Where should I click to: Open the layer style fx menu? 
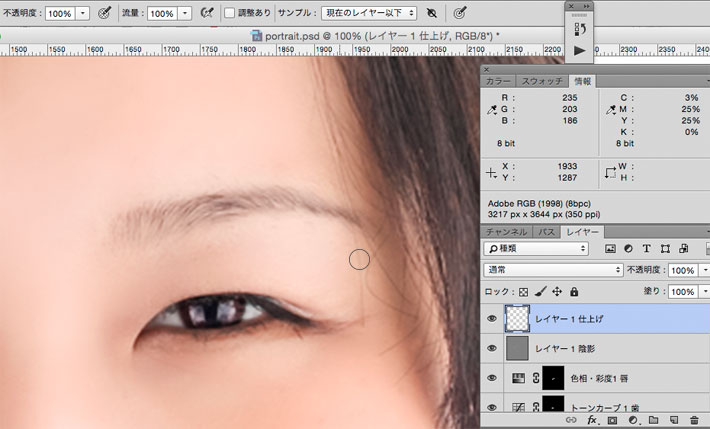pyautogui.click(x=591, y=421)
